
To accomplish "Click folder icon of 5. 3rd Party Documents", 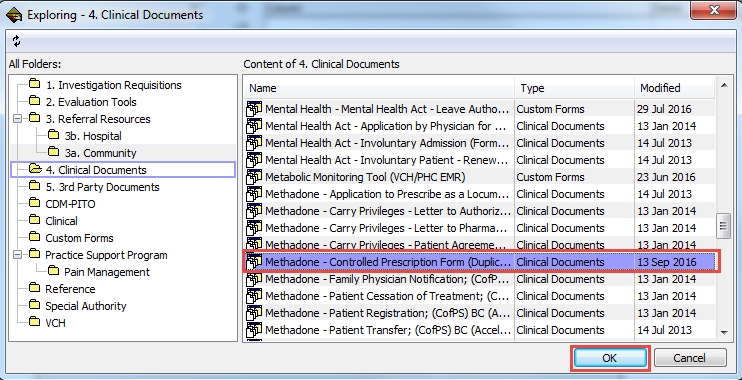I will click(35, 186).
